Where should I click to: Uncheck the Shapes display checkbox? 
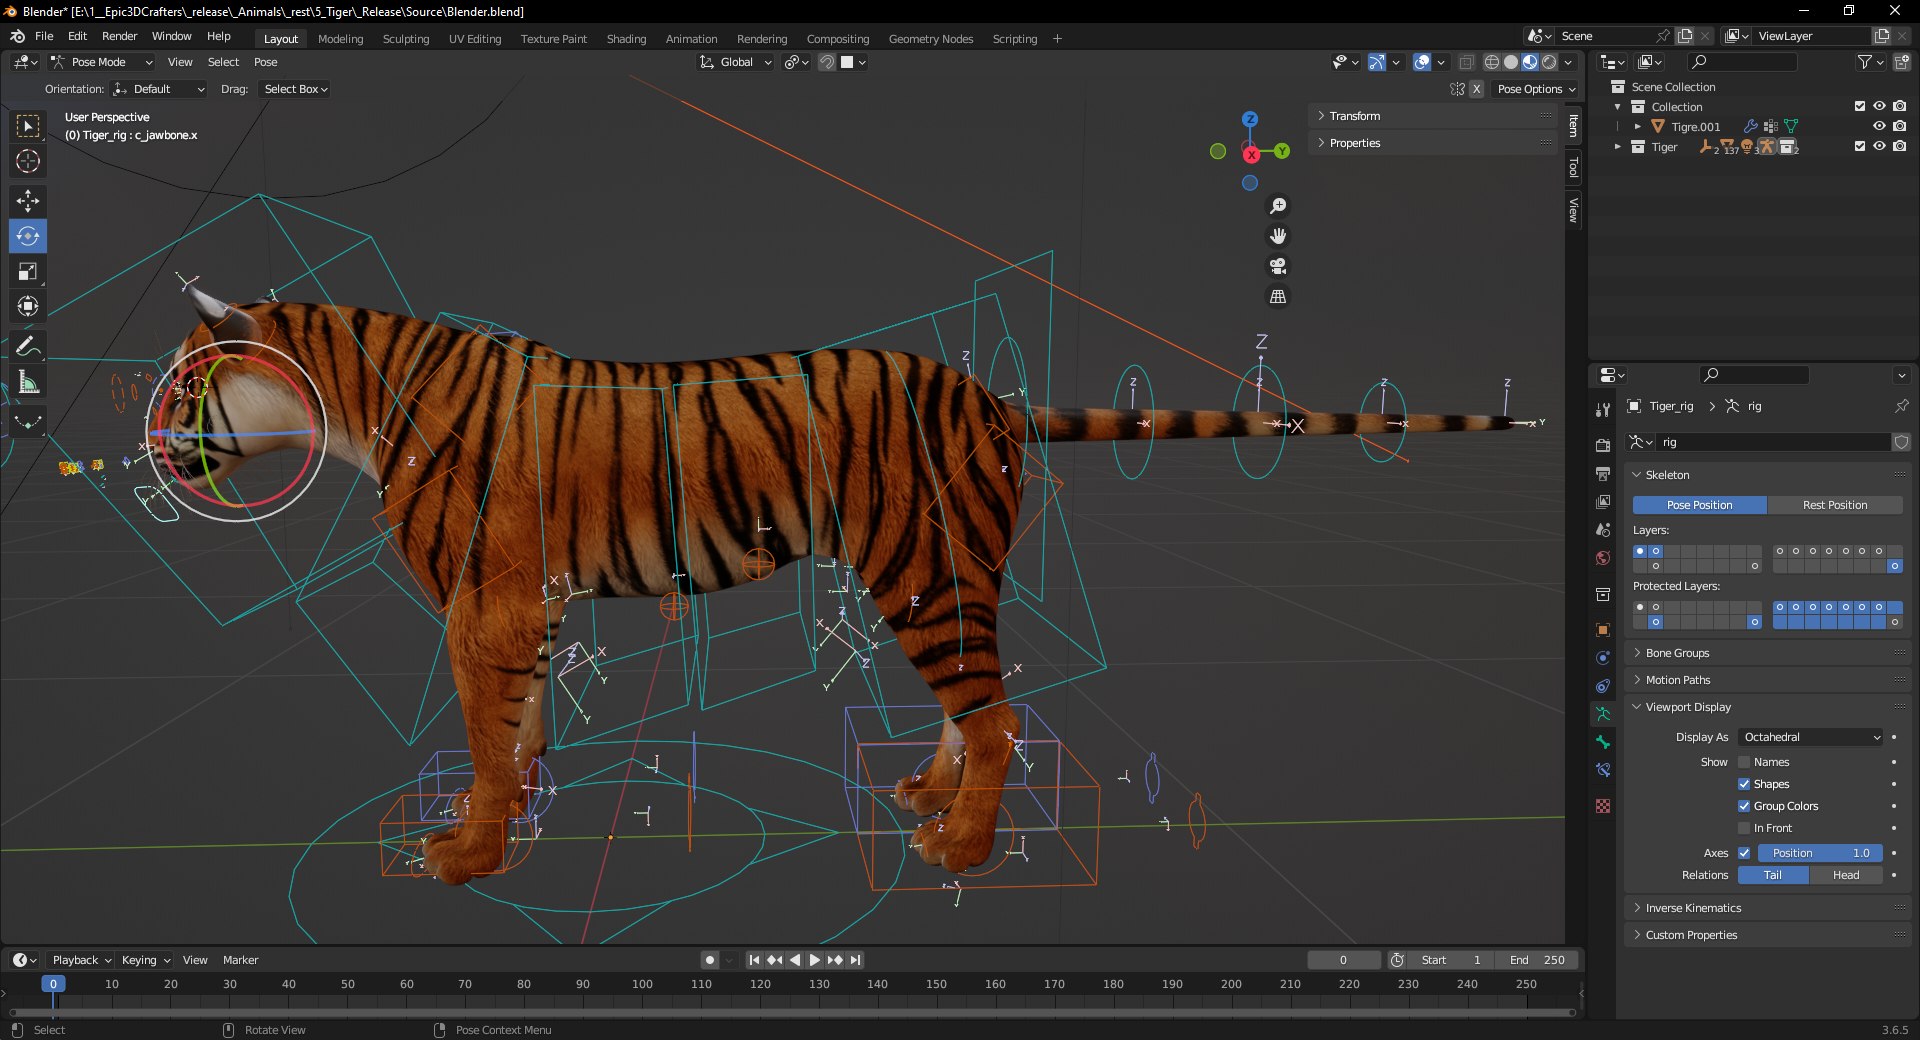[1744, 784]
